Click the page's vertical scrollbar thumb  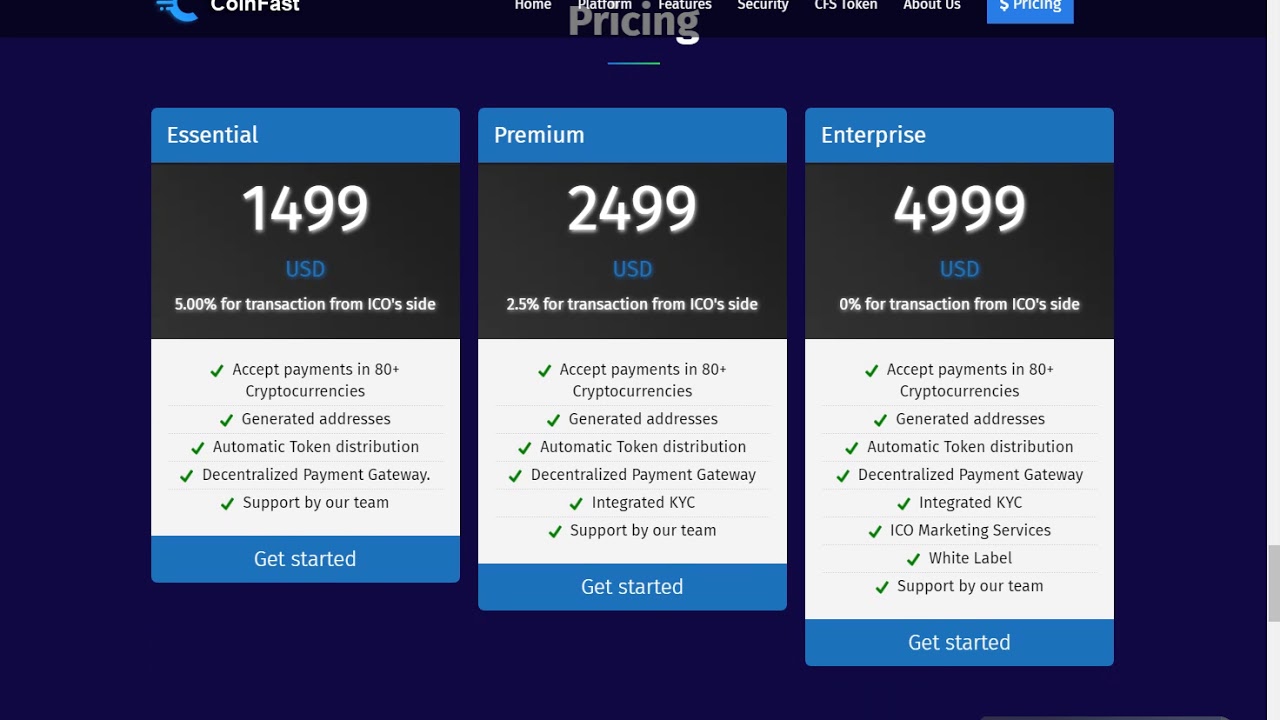click(1273, 583)
